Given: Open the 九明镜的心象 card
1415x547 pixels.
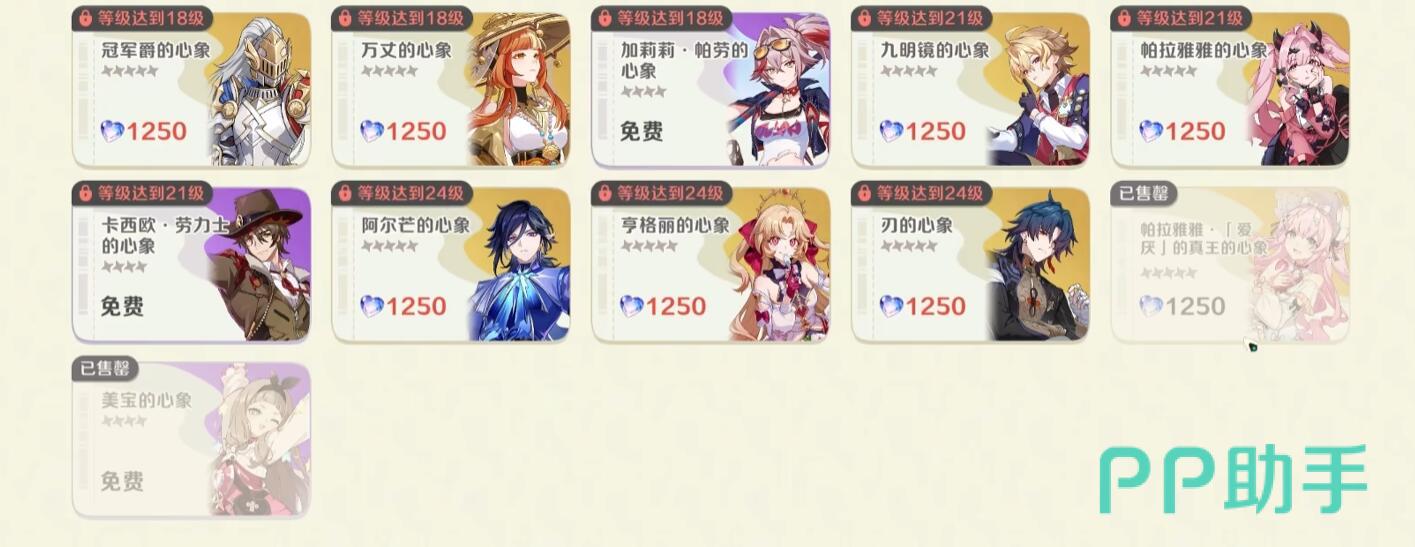Looking at the screenshot, I should [970, 90].
